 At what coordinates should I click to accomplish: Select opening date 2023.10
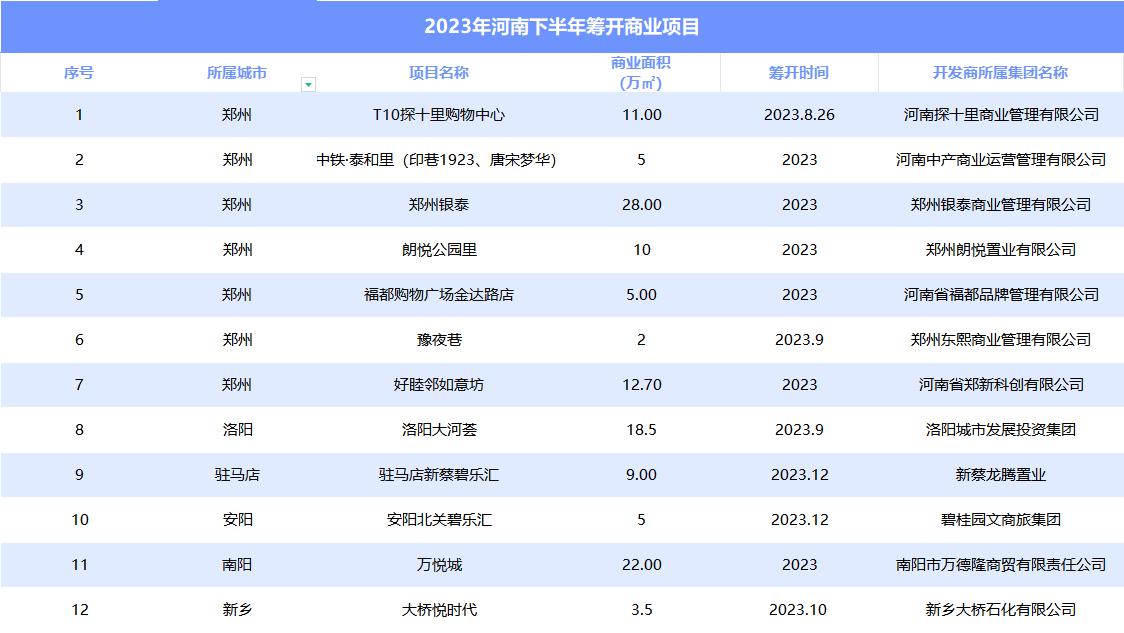tap(798, 610)
